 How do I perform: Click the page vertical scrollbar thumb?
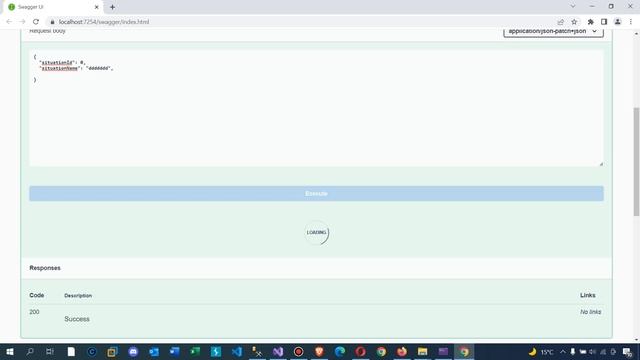coord(636,162)
